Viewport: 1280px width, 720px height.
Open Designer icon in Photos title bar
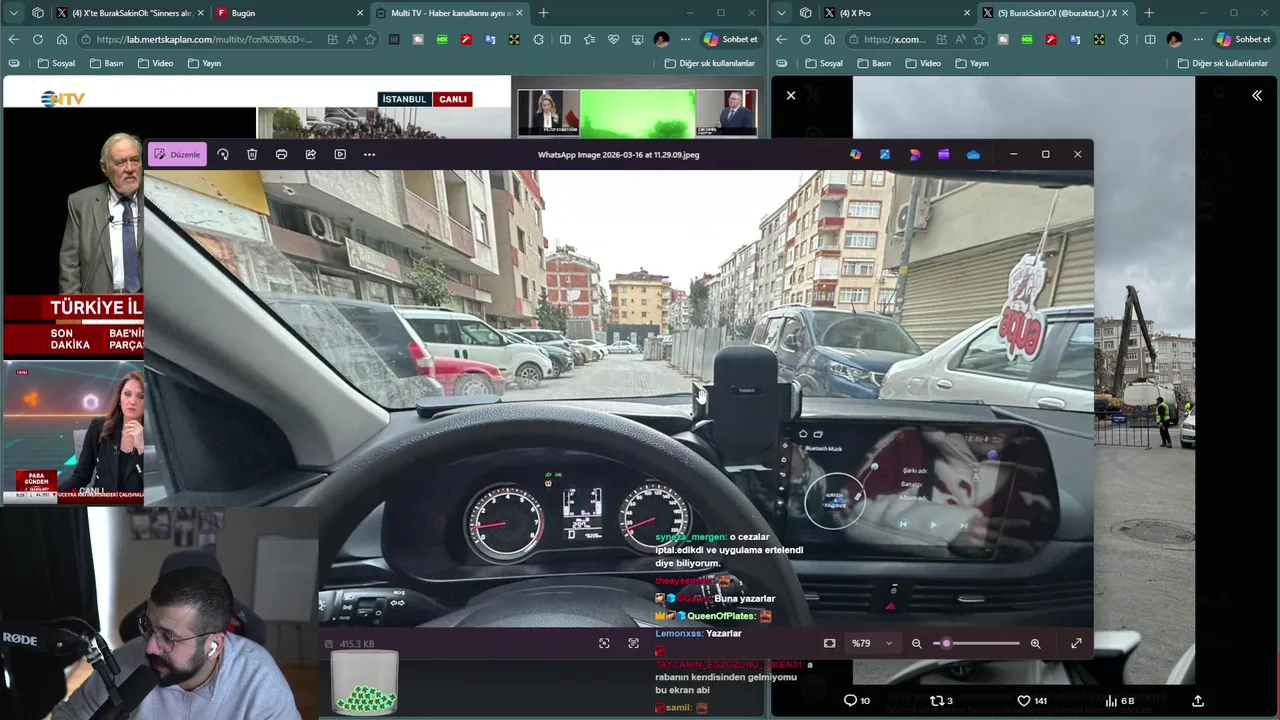coord(914,154)
